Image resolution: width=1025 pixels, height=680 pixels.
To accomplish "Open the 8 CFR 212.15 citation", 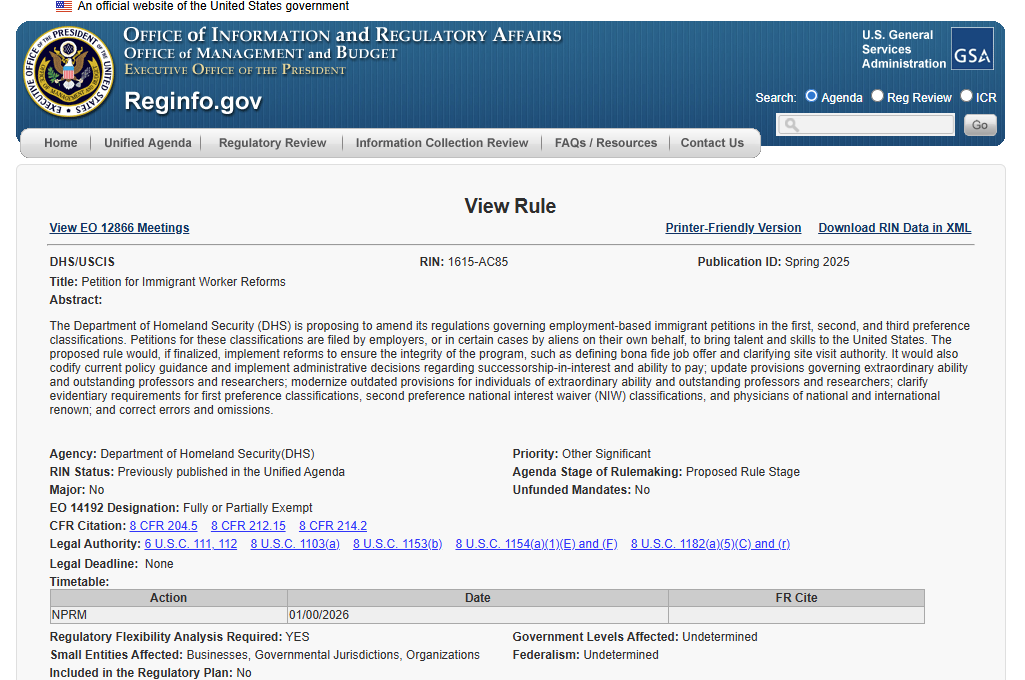I will pyautogui.click(x=248, y=526).
